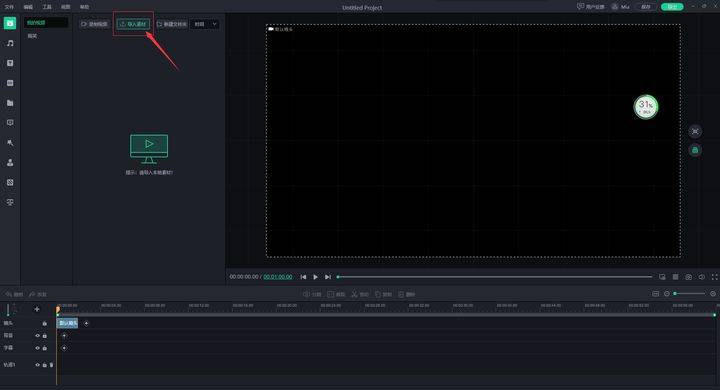The height and width of the screenshot is (390, 720).
Task: Zoom in the timeline with plus icon
Action: pyautogui.click(x=713, y=294)
